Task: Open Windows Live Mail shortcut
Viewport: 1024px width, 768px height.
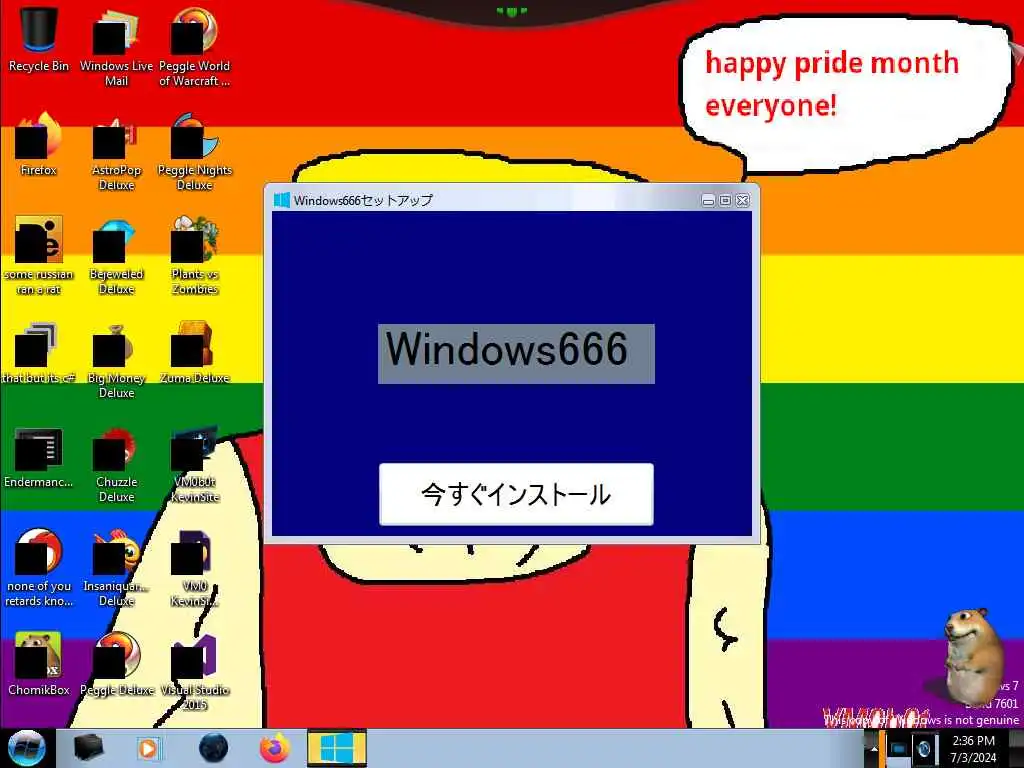Action: [x=116, y=46]
